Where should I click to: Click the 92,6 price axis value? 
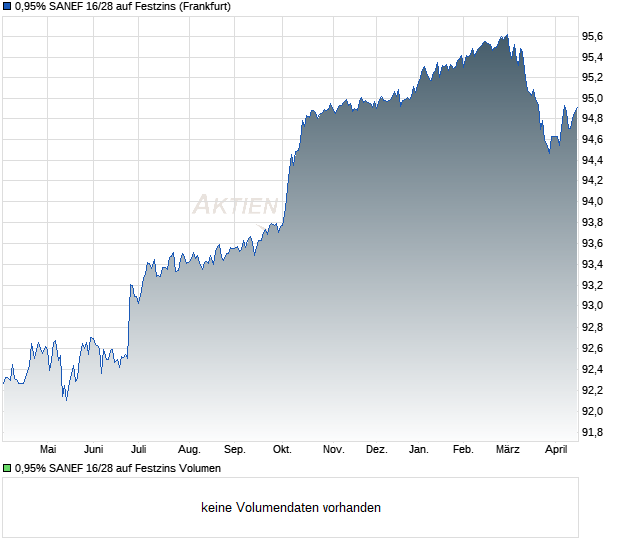tap(592, 348)
